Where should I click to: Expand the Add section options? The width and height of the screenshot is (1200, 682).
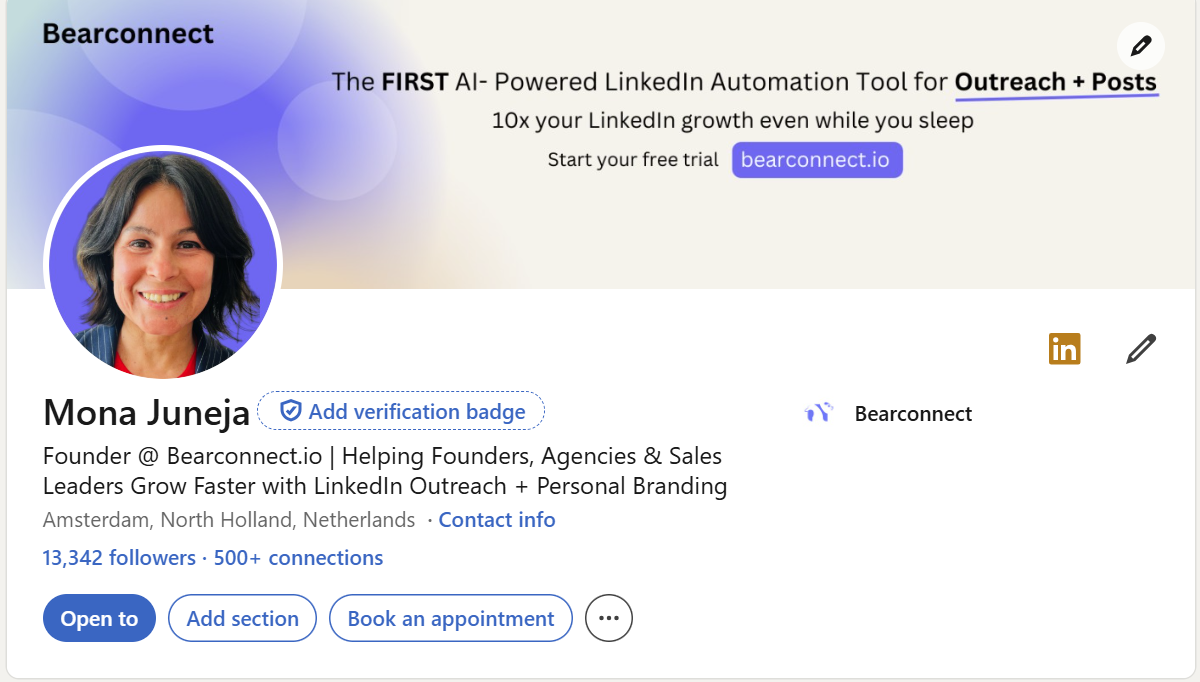point(242,619)
